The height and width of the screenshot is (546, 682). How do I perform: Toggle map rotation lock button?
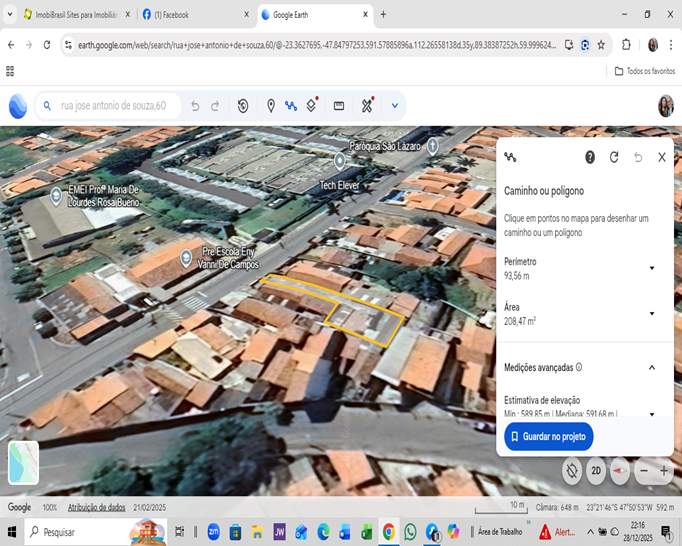click(572, 470)
